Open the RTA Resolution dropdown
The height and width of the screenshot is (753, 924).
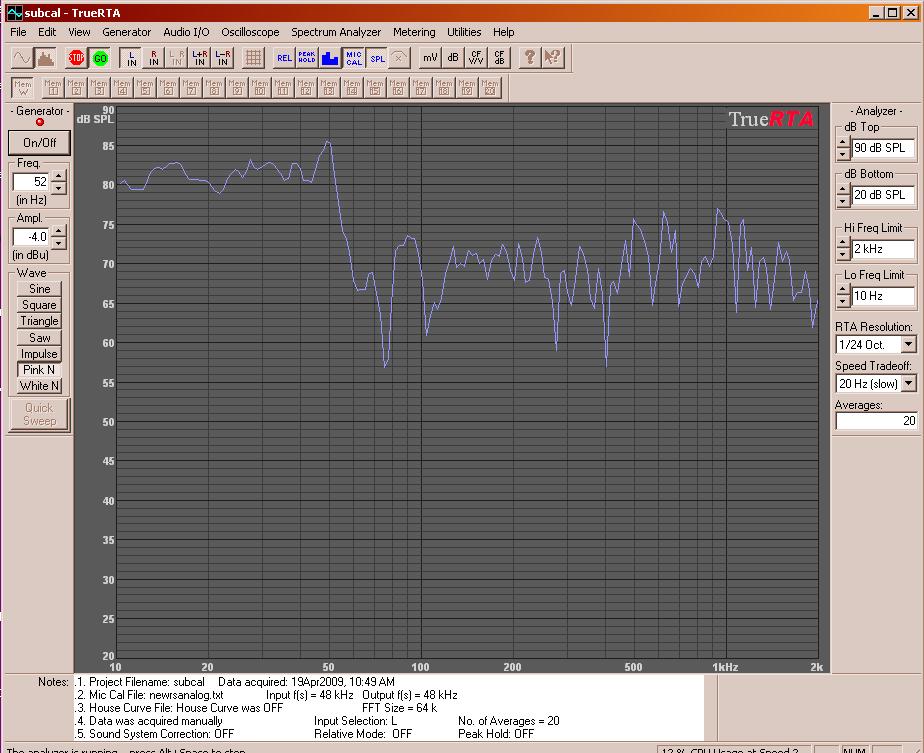click(x=908, y=345)
